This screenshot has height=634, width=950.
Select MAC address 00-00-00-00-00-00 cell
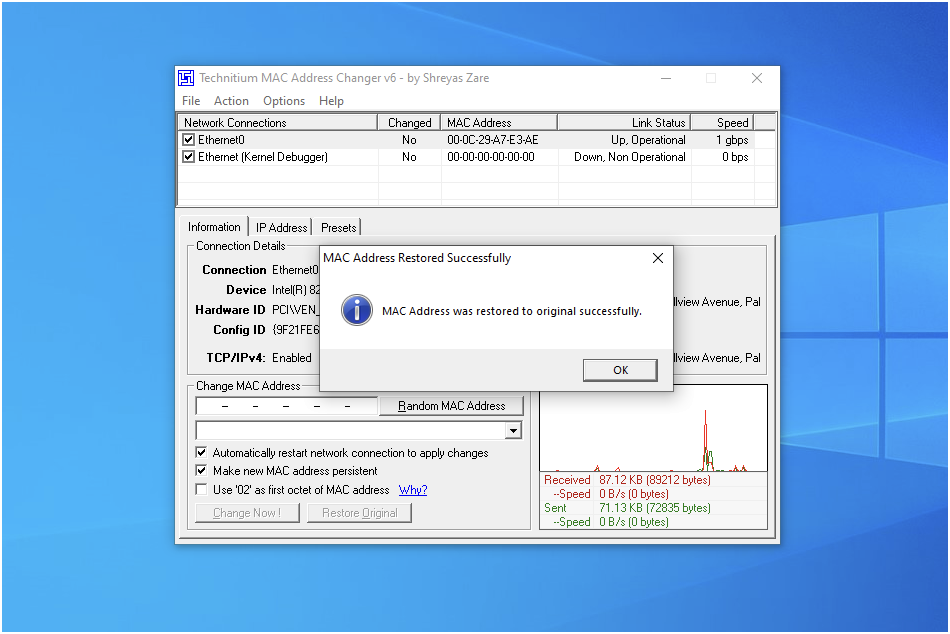[x=491, y=157]
